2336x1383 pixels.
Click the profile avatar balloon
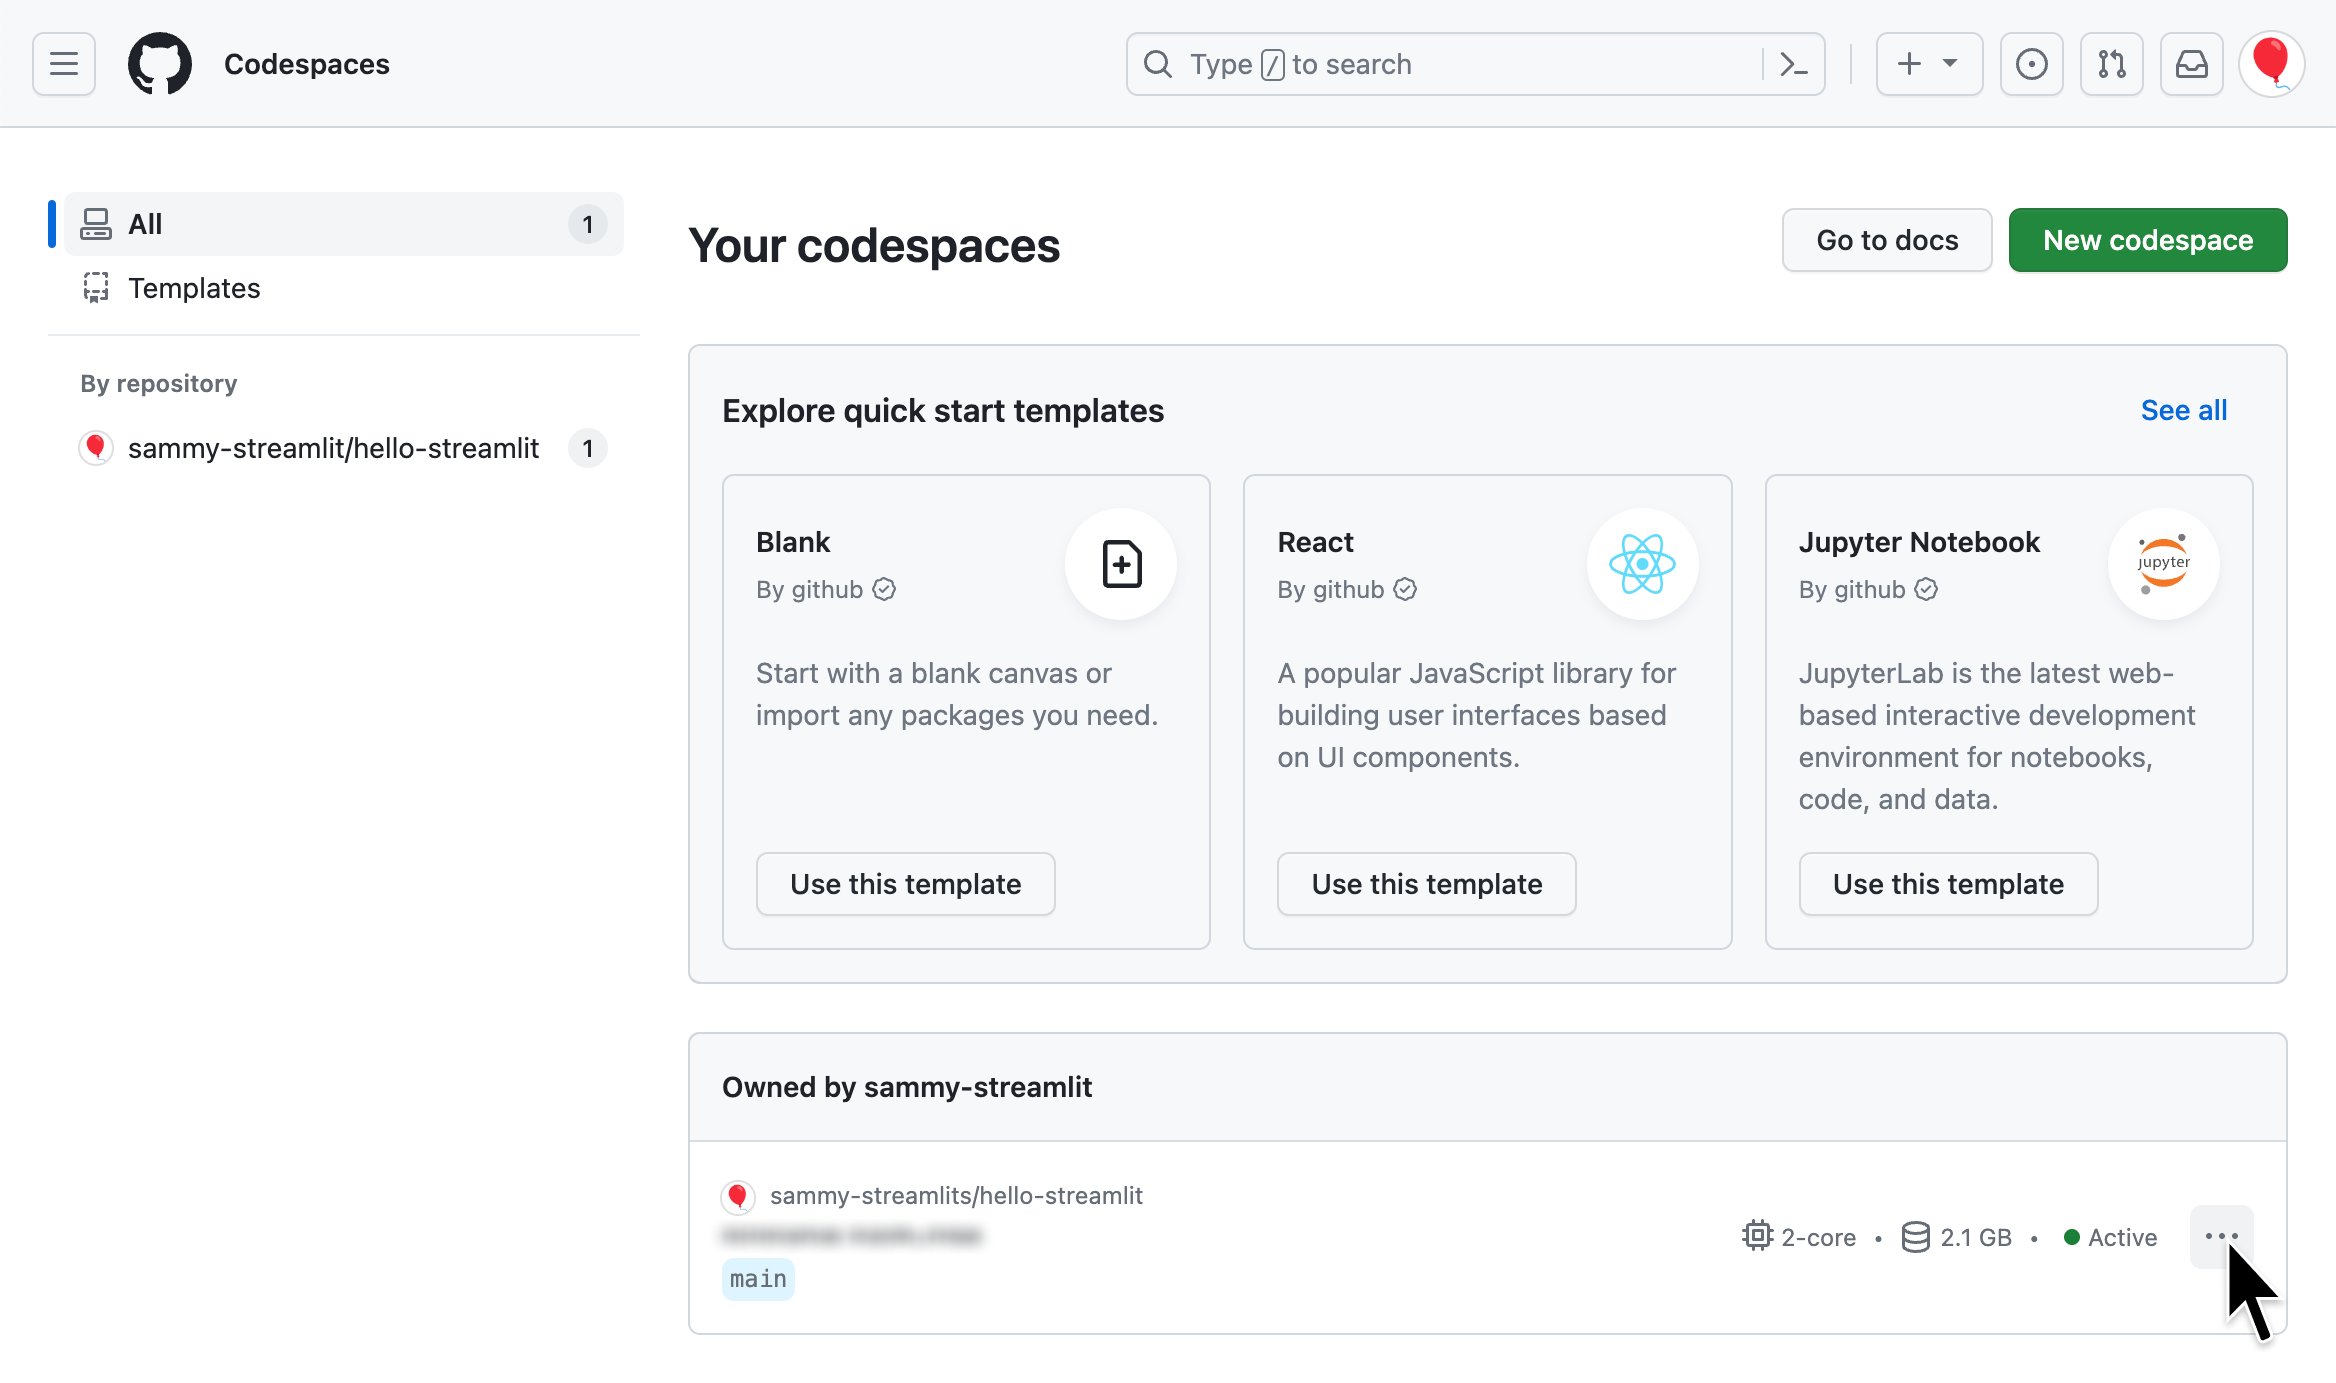(x=2271, y=63)
